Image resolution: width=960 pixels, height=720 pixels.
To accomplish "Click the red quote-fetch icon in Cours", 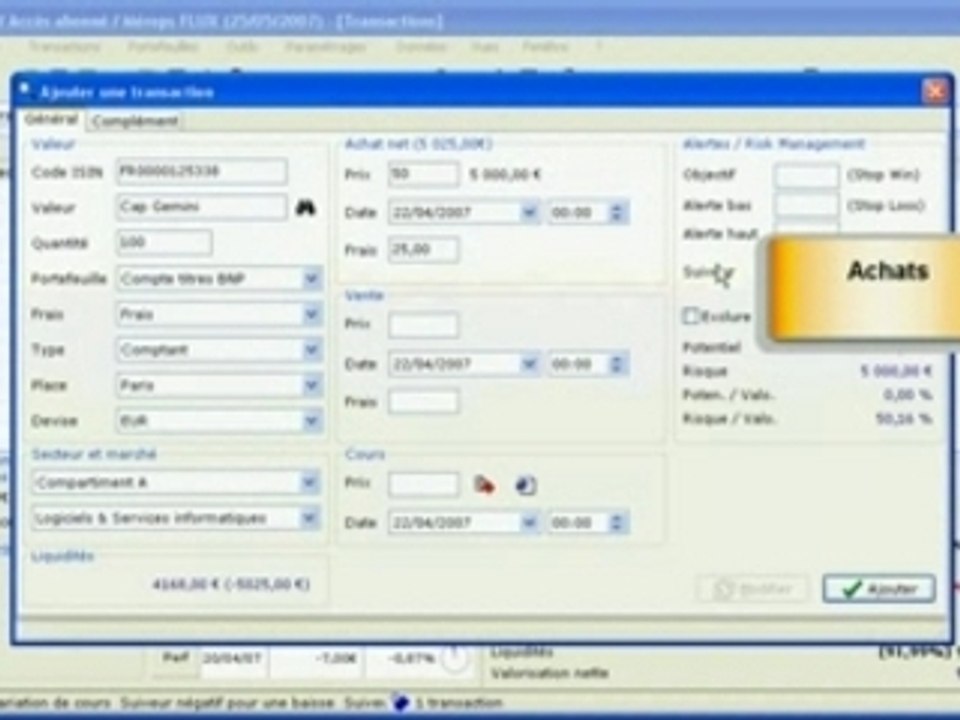I will 484,486.
